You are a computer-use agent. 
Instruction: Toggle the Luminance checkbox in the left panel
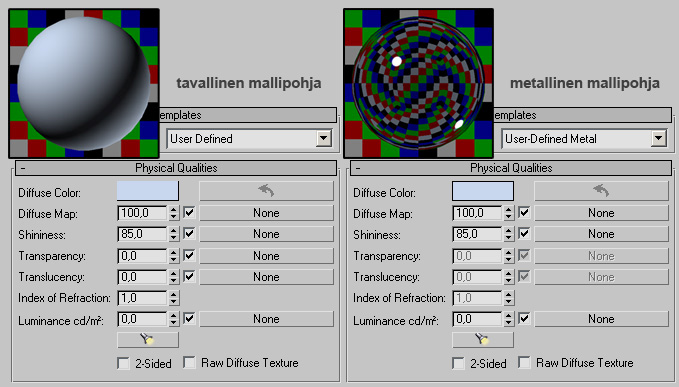tap(189, 319)
